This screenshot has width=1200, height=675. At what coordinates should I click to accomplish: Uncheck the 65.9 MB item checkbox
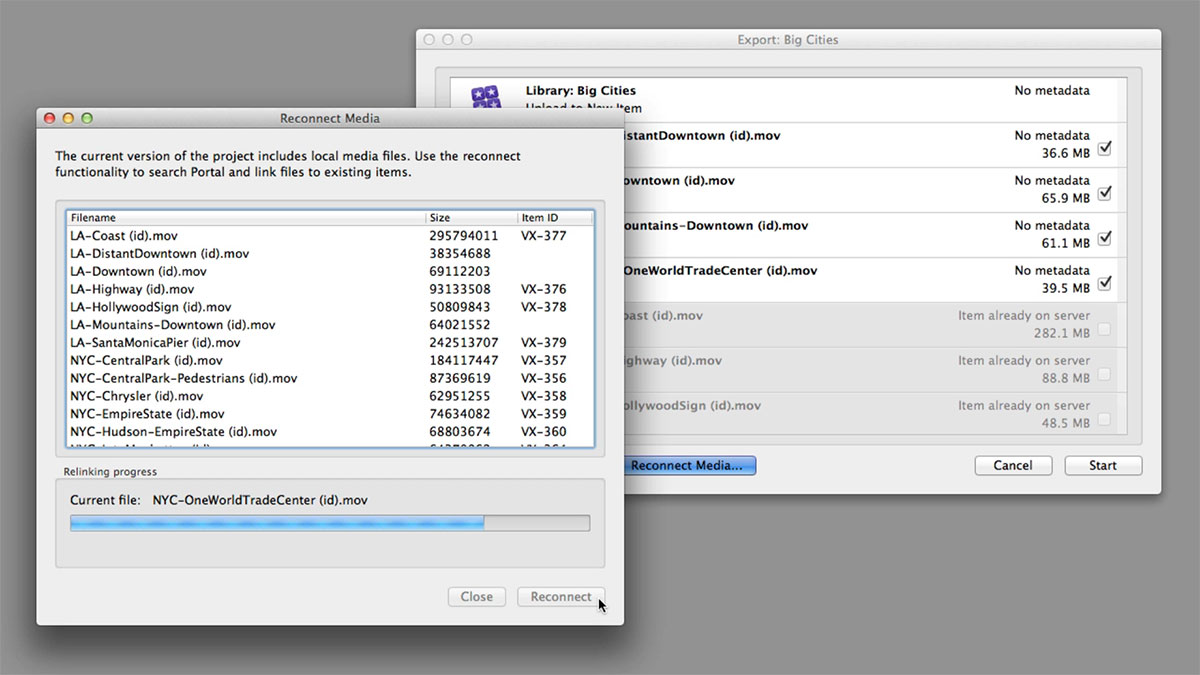1105,193
